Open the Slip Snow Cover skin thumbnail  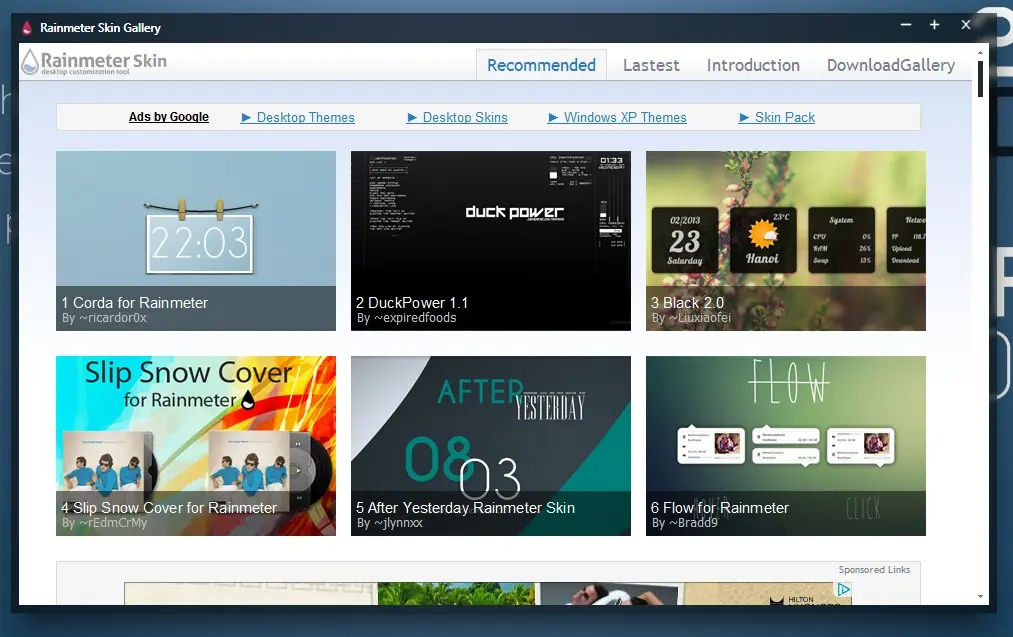point(196,446)
